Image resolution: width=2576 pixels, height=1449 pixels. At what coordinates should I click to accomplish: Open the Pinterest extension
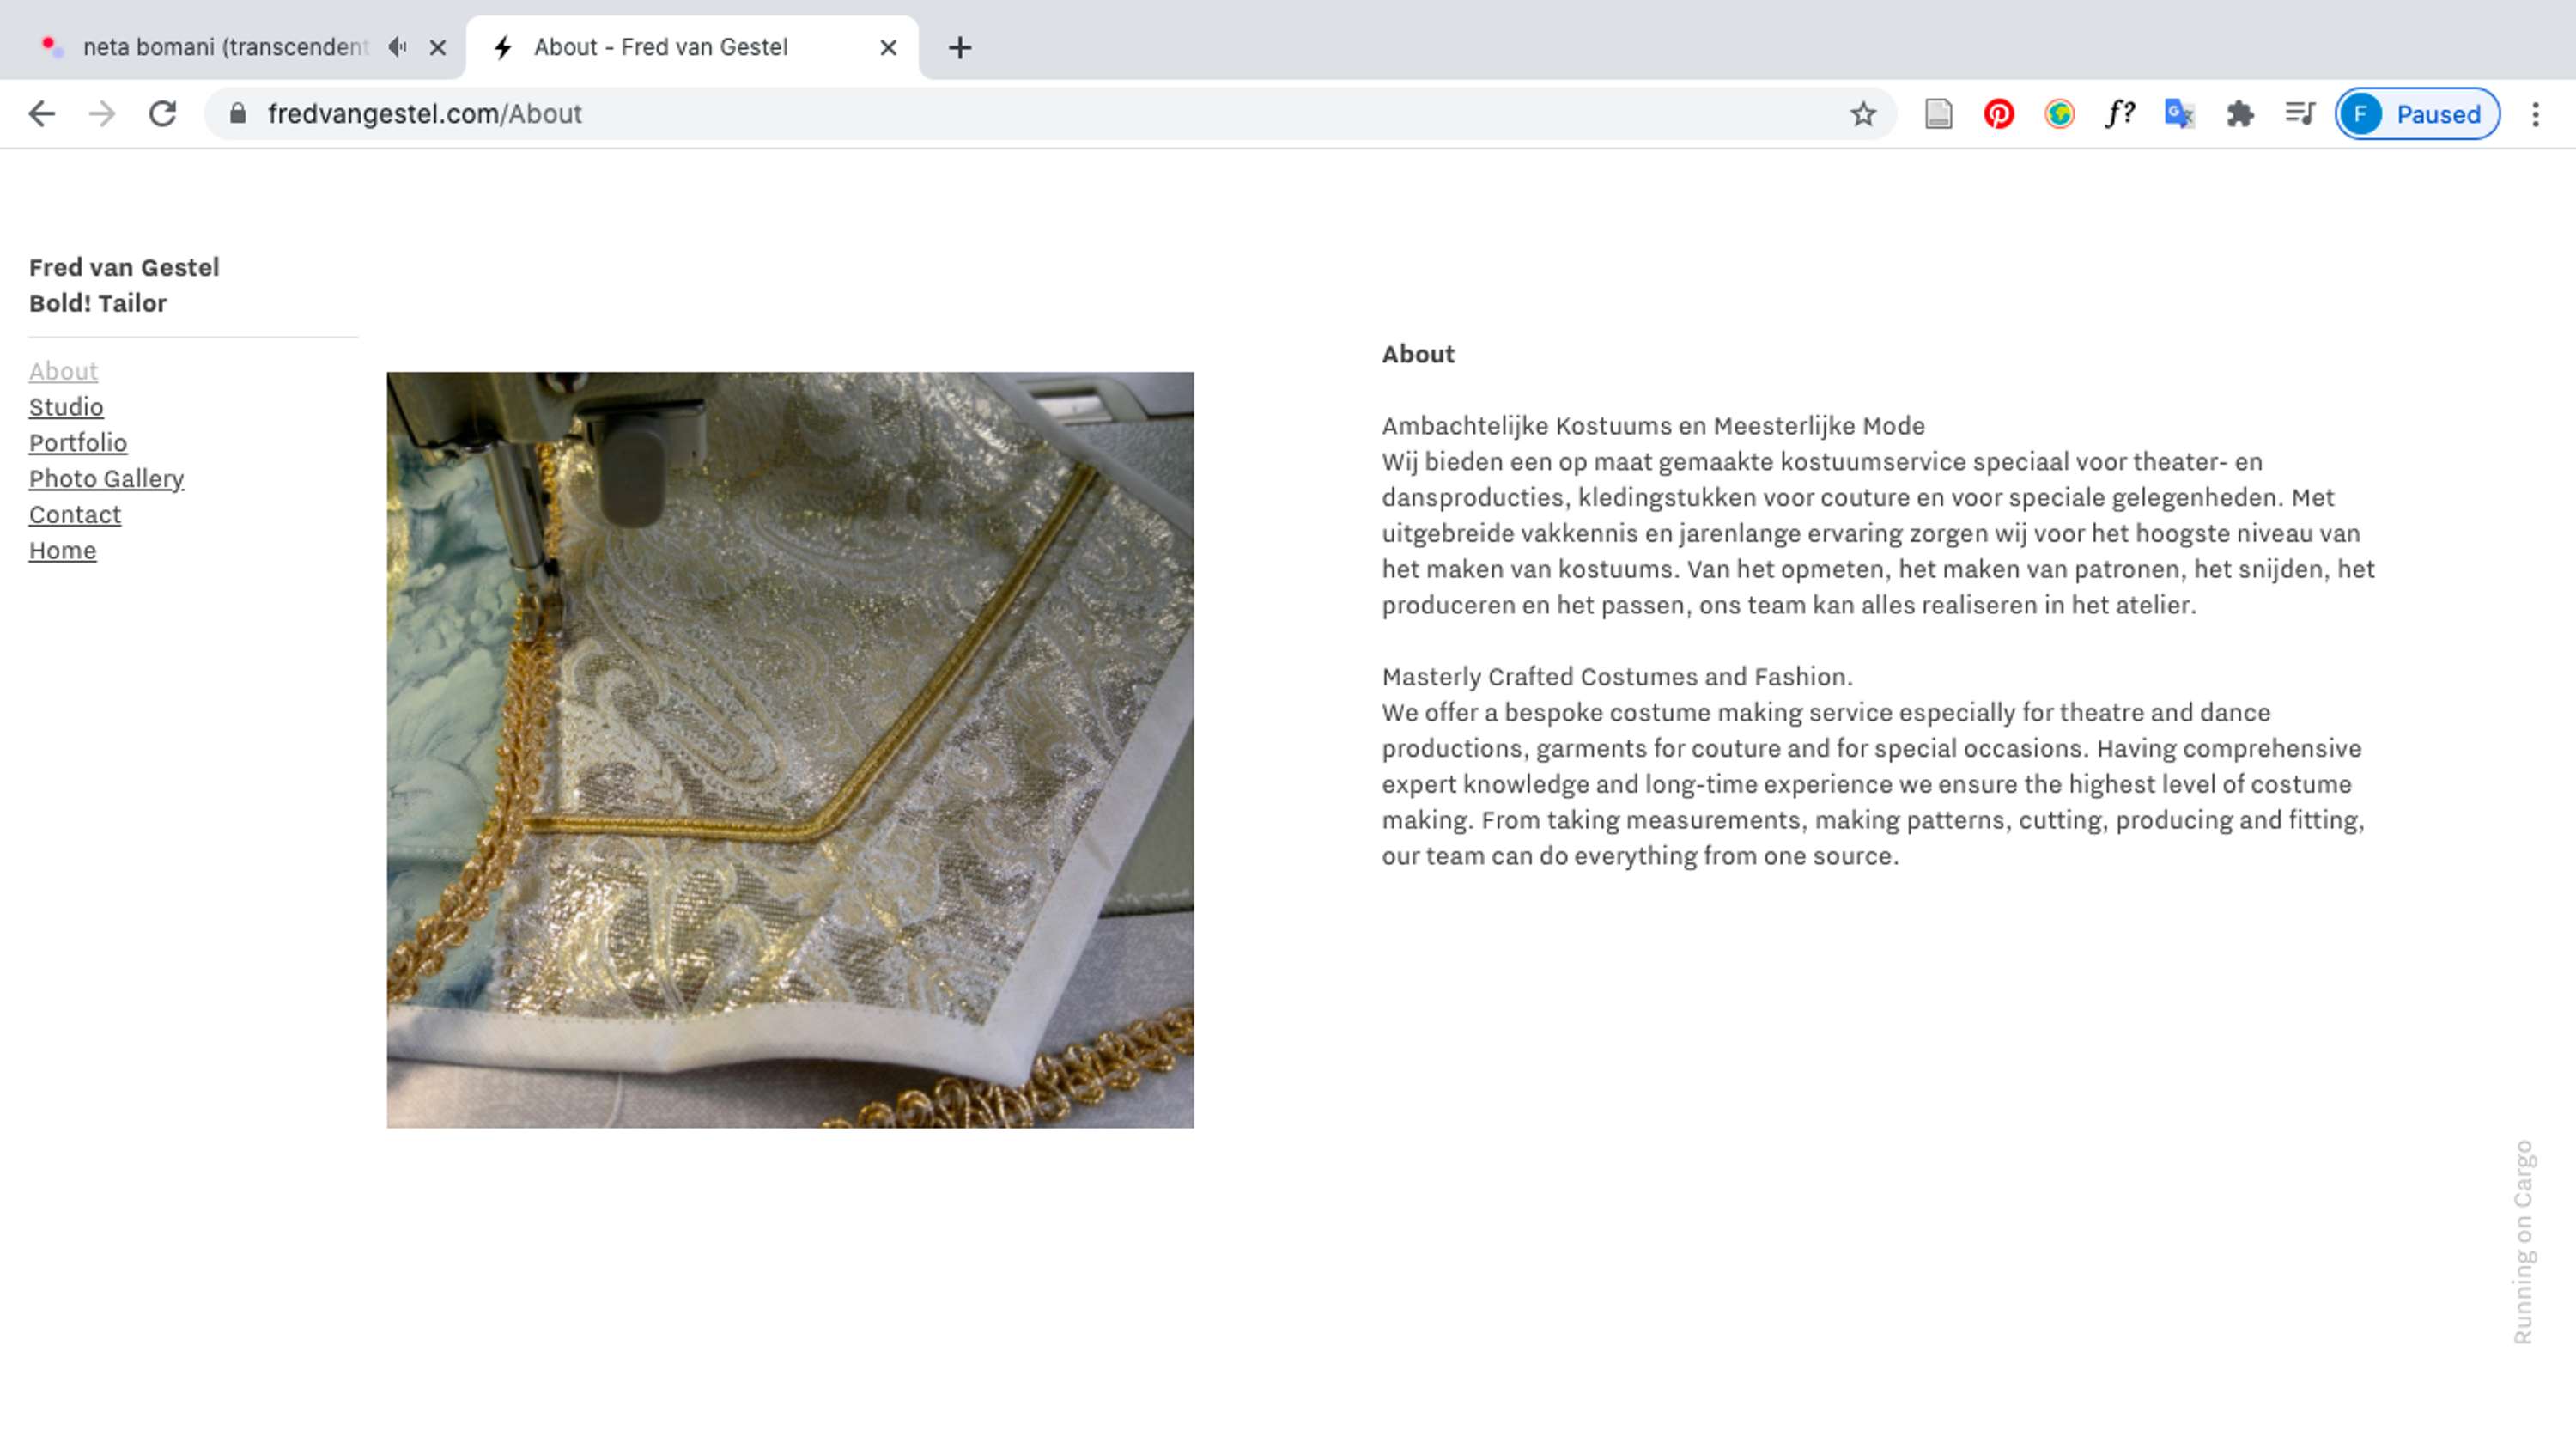(x=1998, y=114)
